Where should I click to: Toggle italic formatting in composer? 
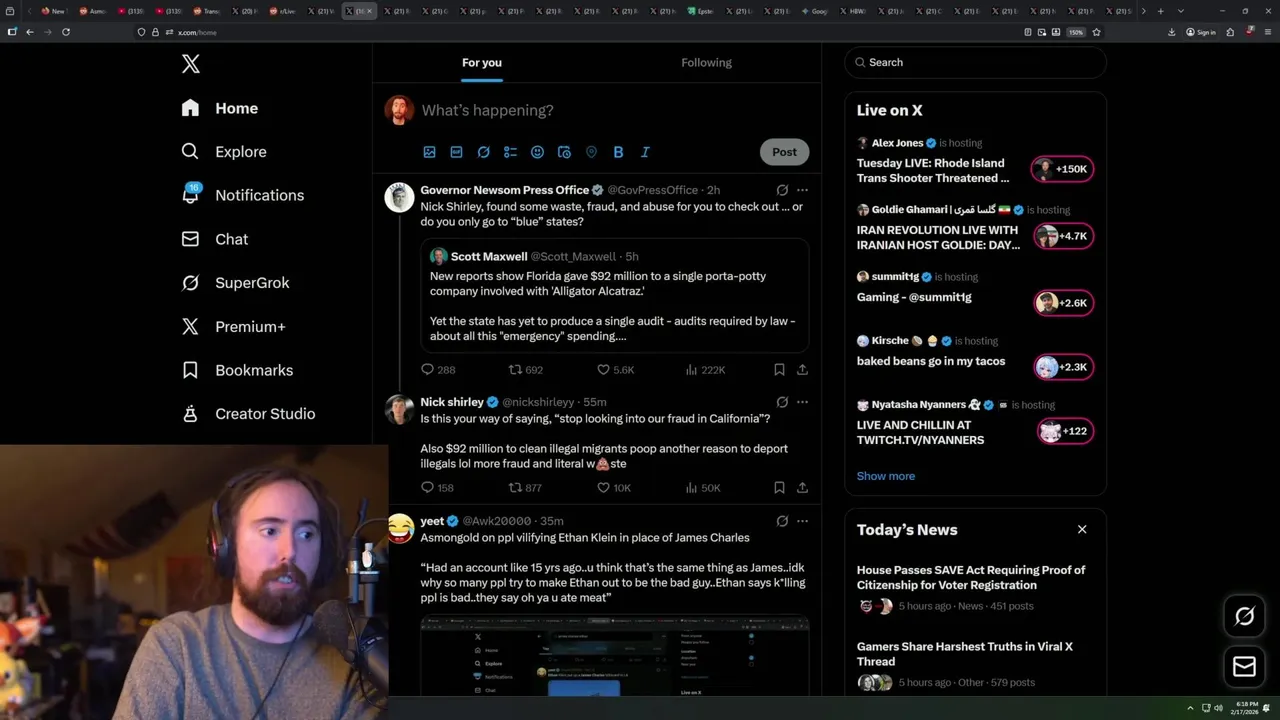pos(645,152)
